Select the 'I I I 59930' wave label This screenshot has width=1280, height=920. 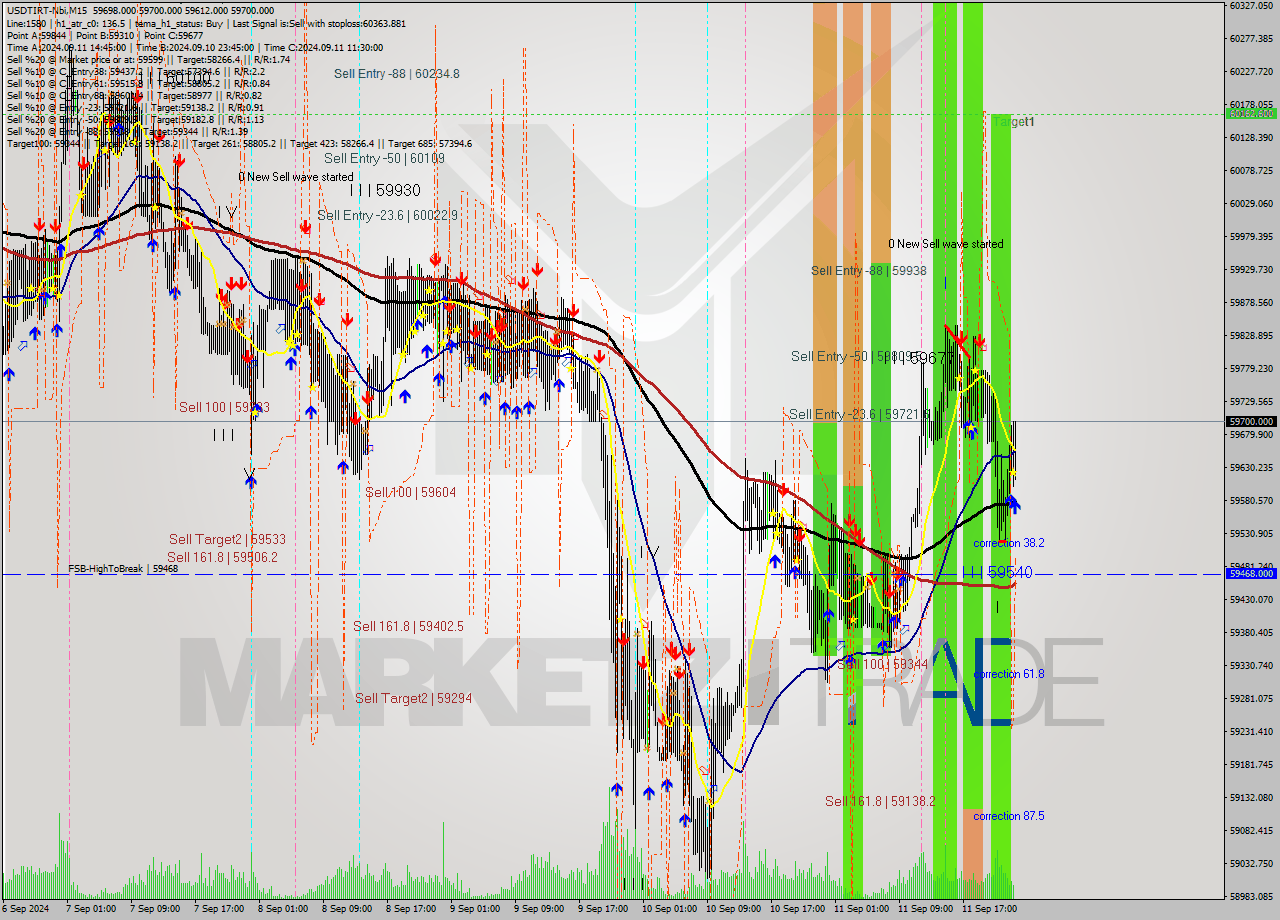tap(385, 190)
